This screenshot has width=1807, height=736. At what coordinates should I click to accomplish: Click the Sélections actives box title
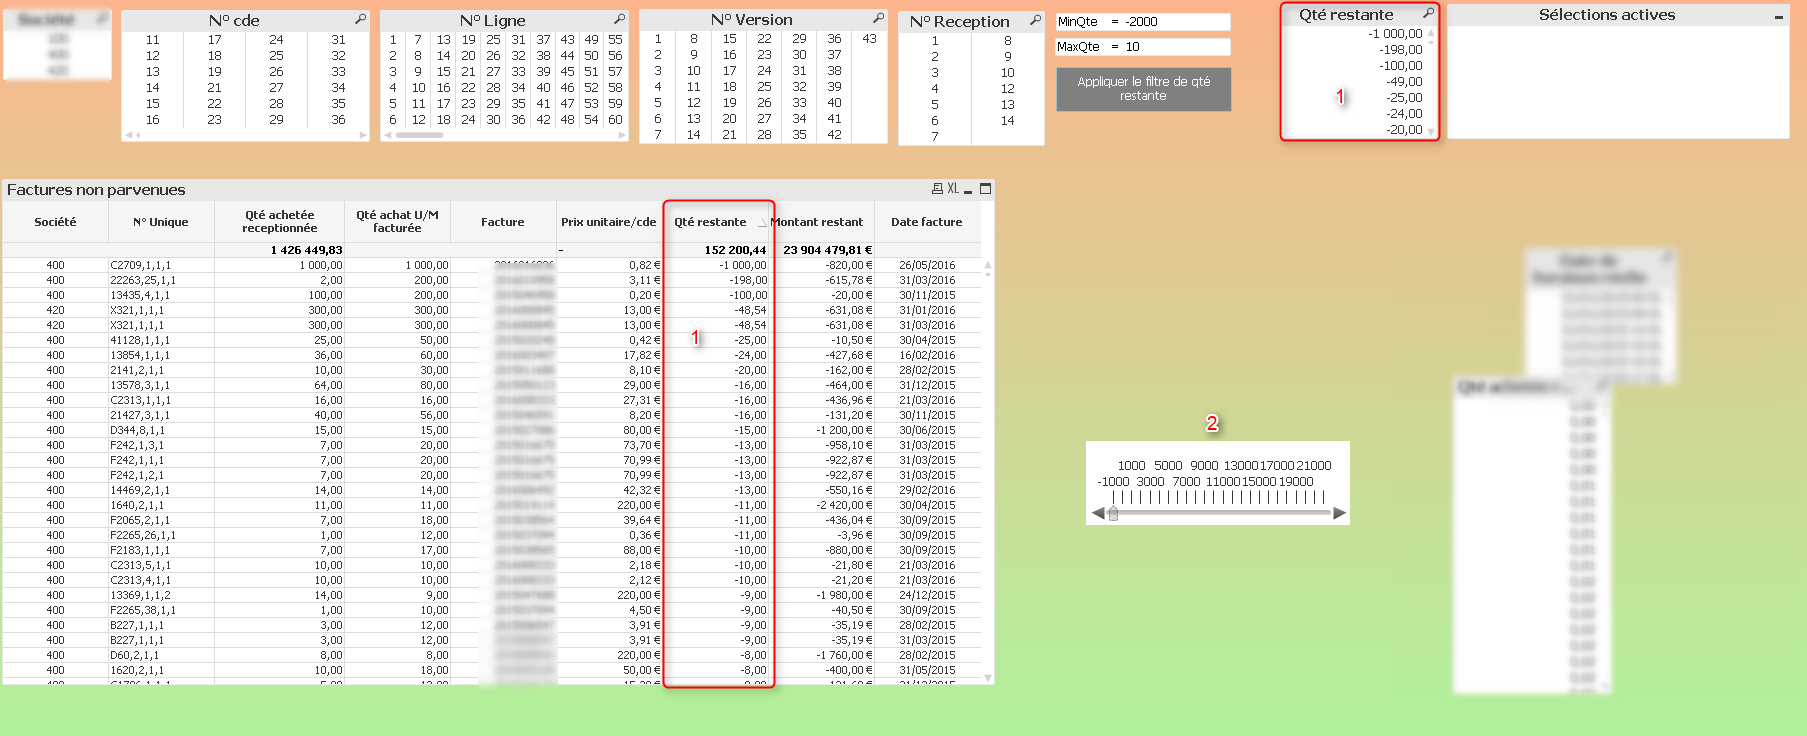click(1607, 15)
